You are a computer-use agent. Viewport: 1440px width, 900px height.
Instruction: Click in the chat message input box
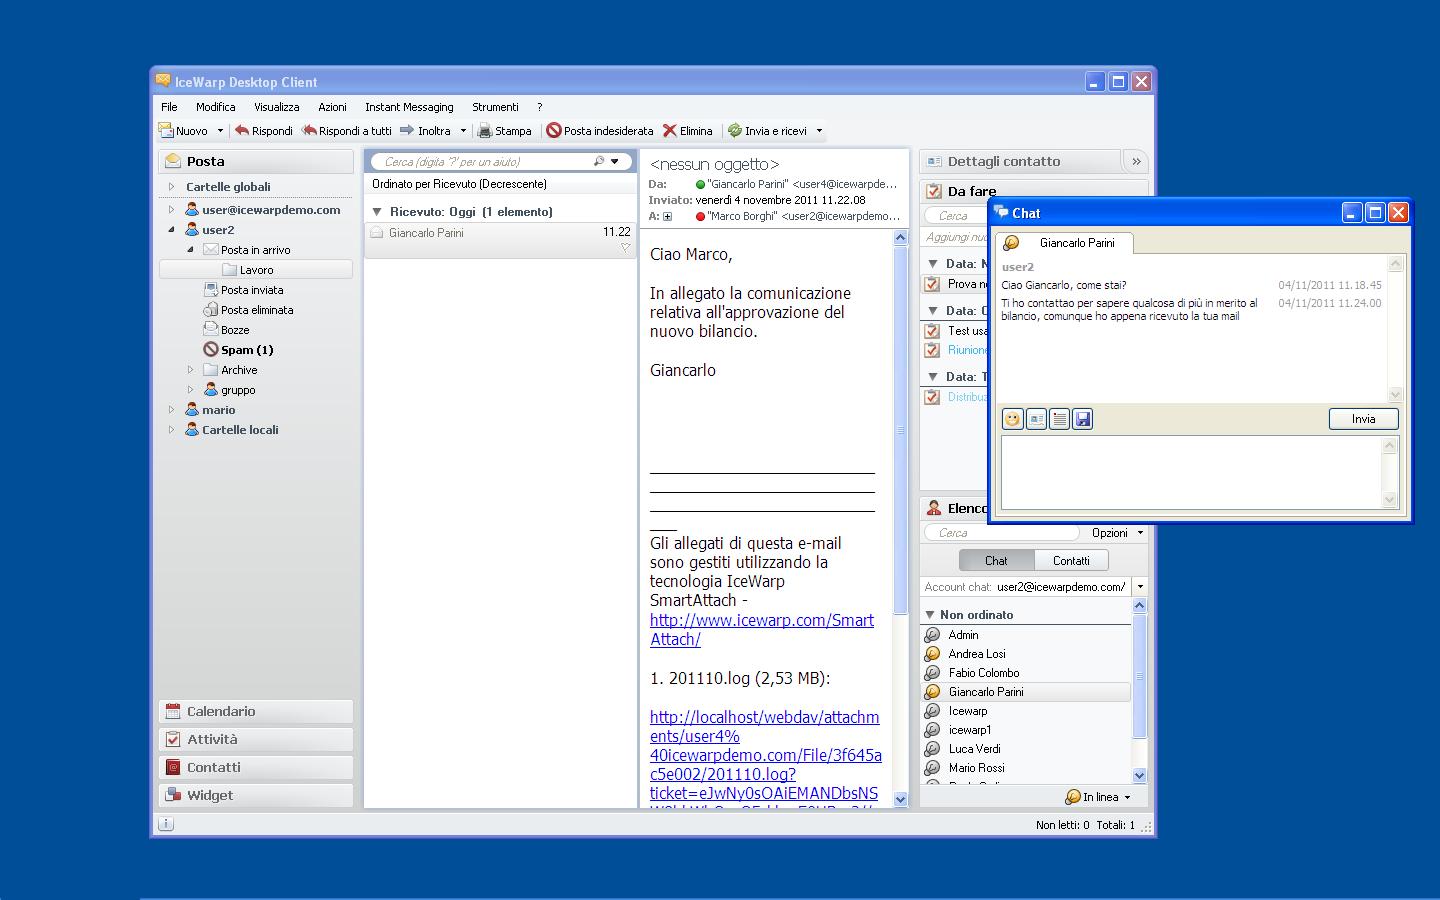tap(1190, 473)
